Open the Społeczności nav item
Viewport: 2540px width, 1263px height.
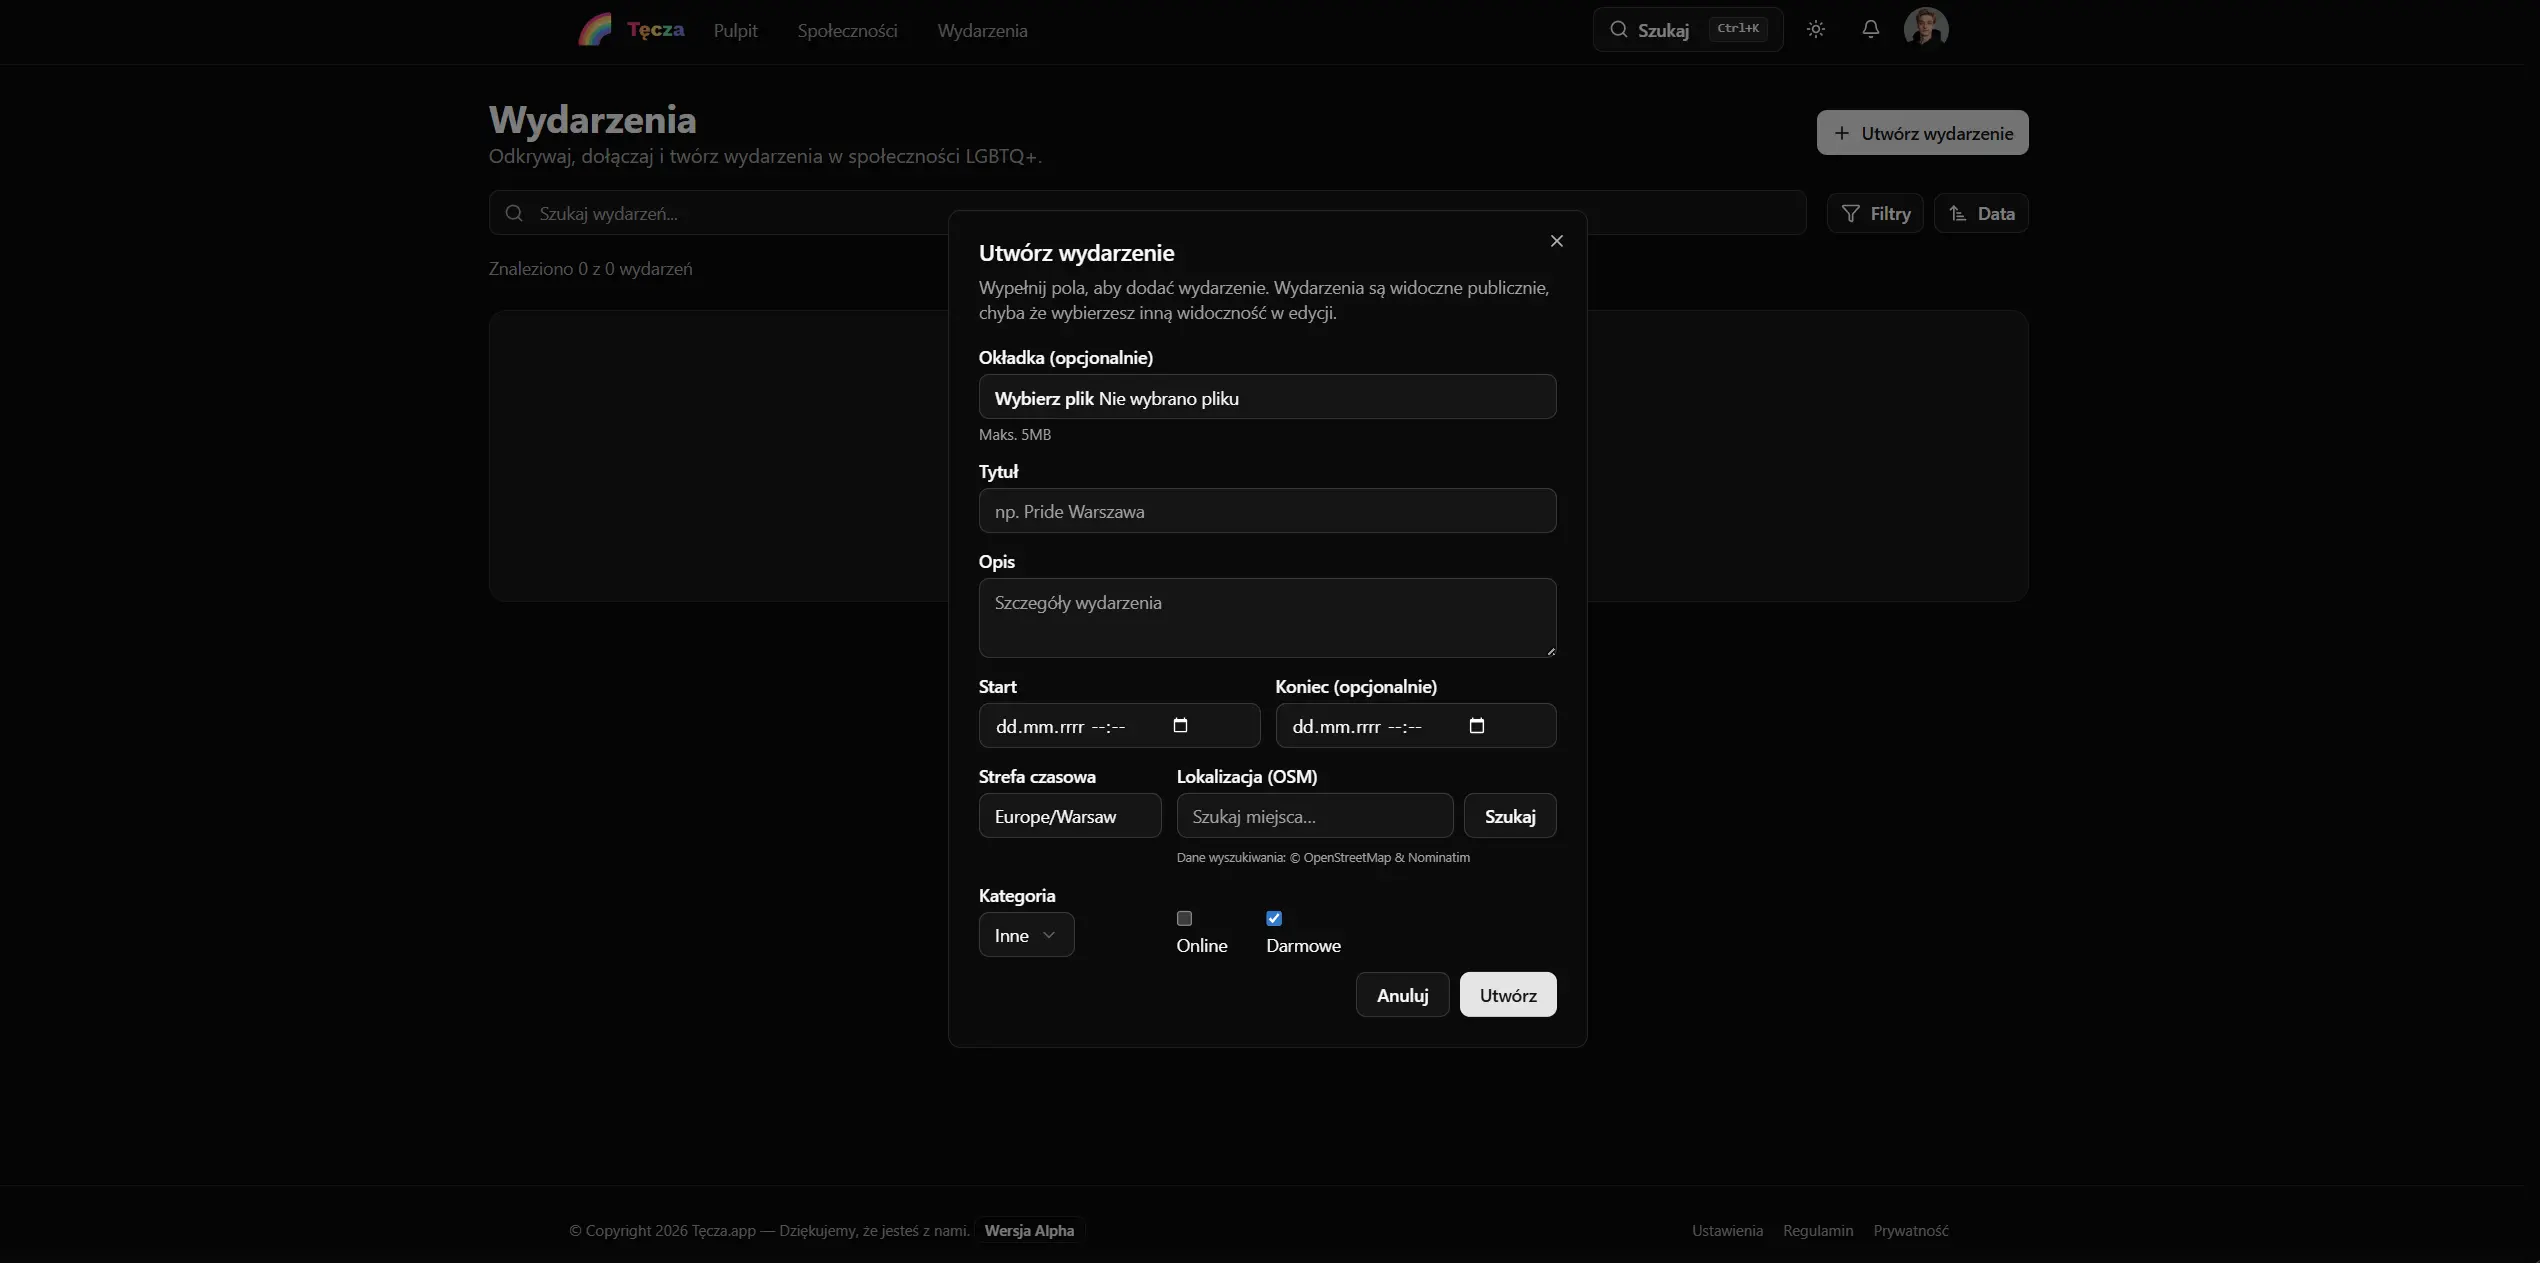(847, 31)
